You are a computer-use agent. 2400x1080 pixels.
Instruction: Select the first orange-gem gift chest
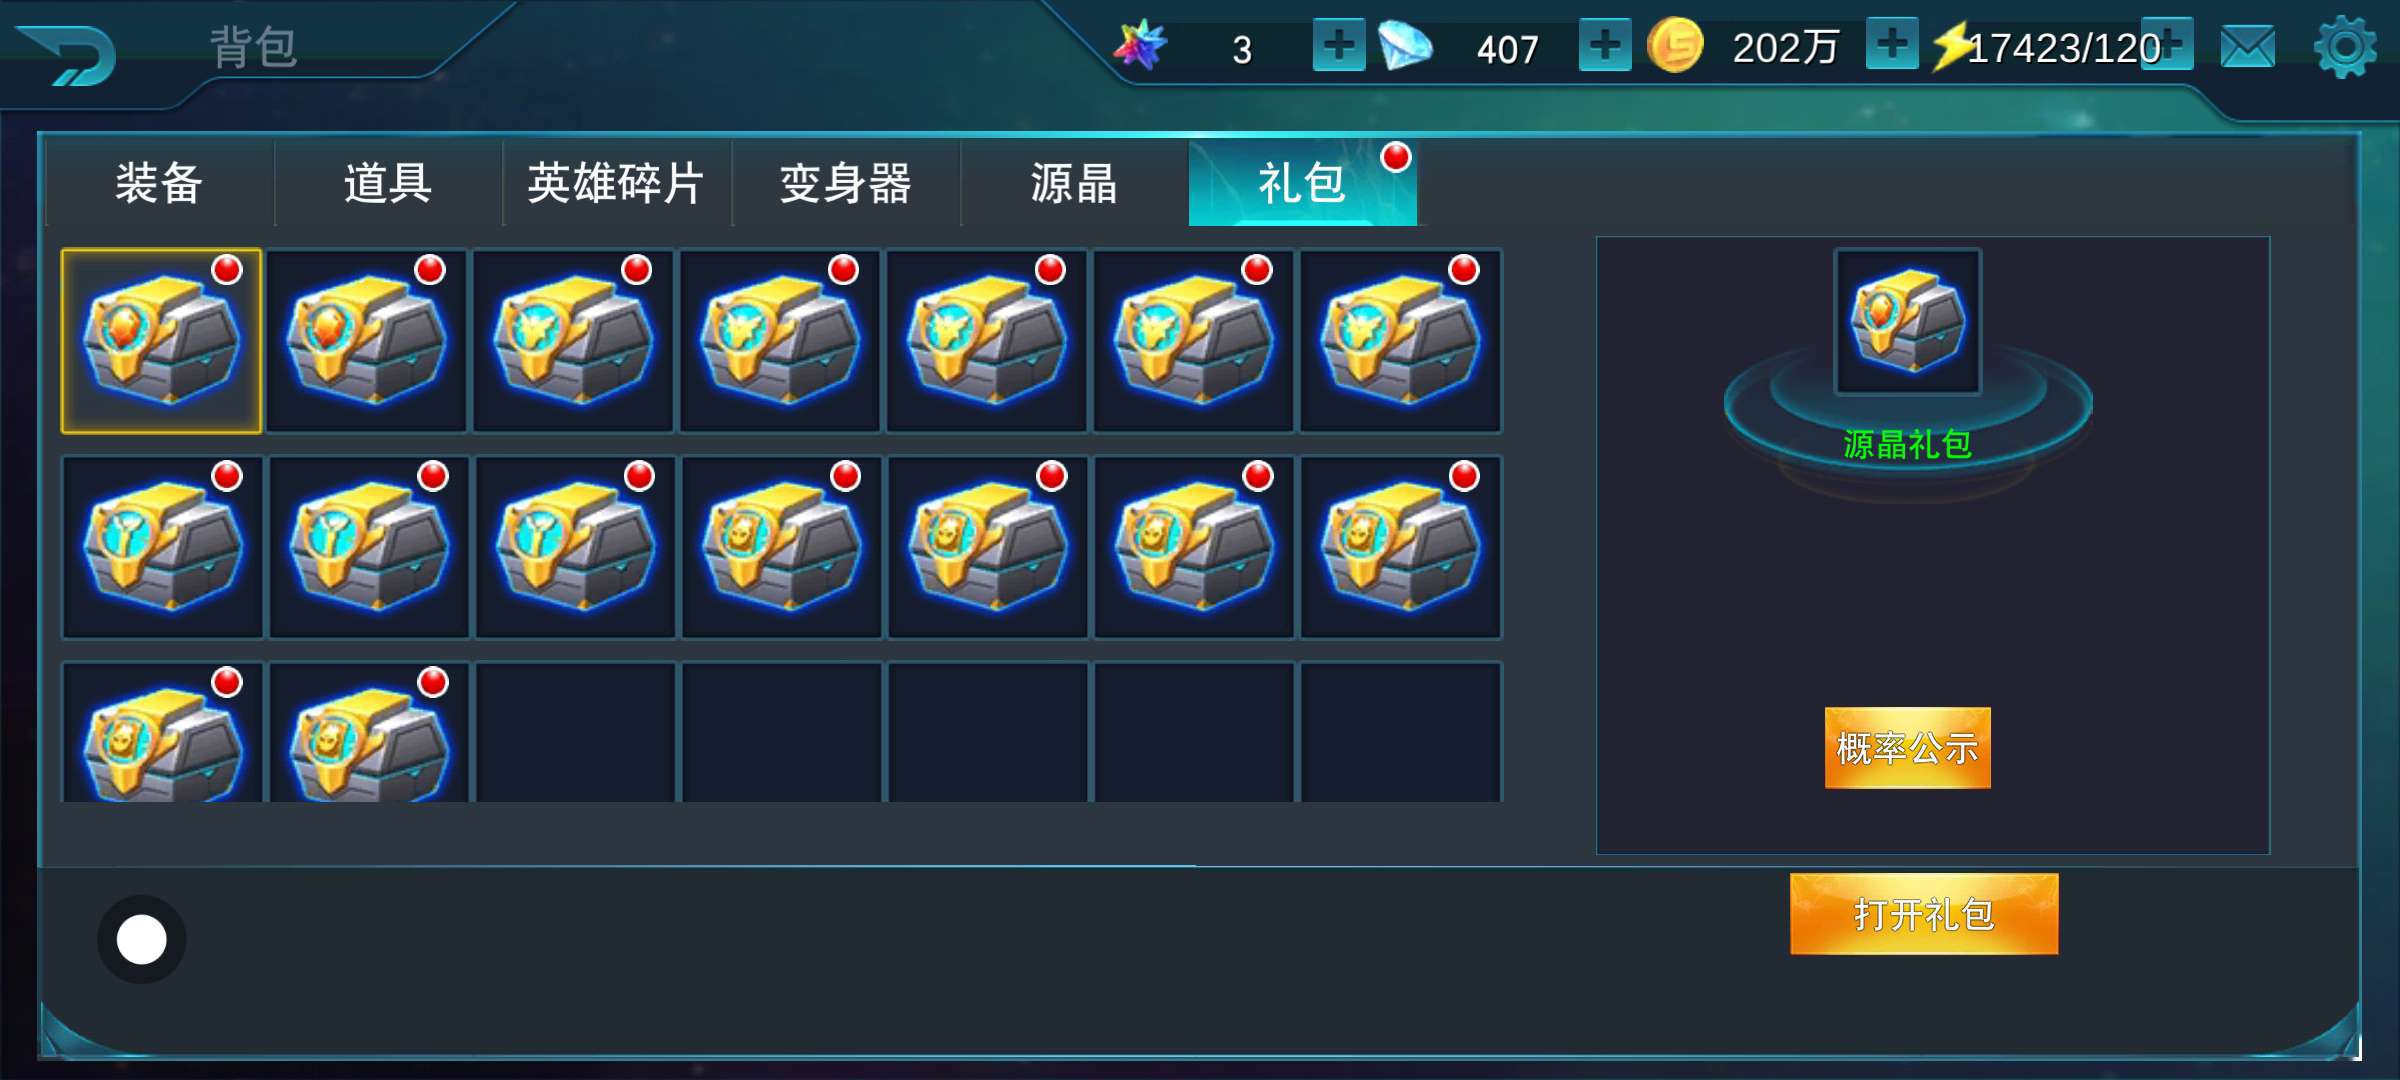tap(161, 341)
